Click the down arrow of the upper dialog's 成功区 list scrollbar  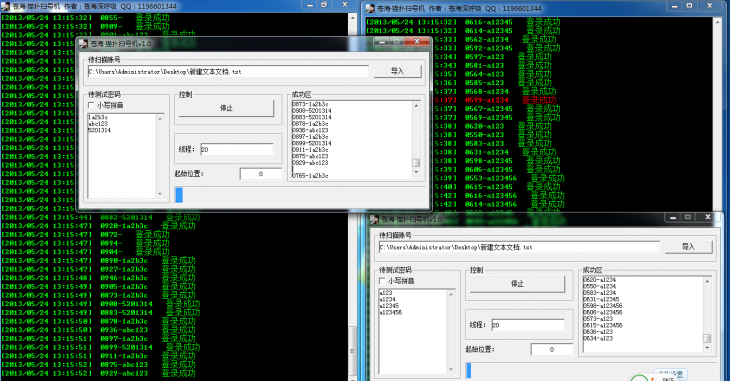click(x=416, y=172)
